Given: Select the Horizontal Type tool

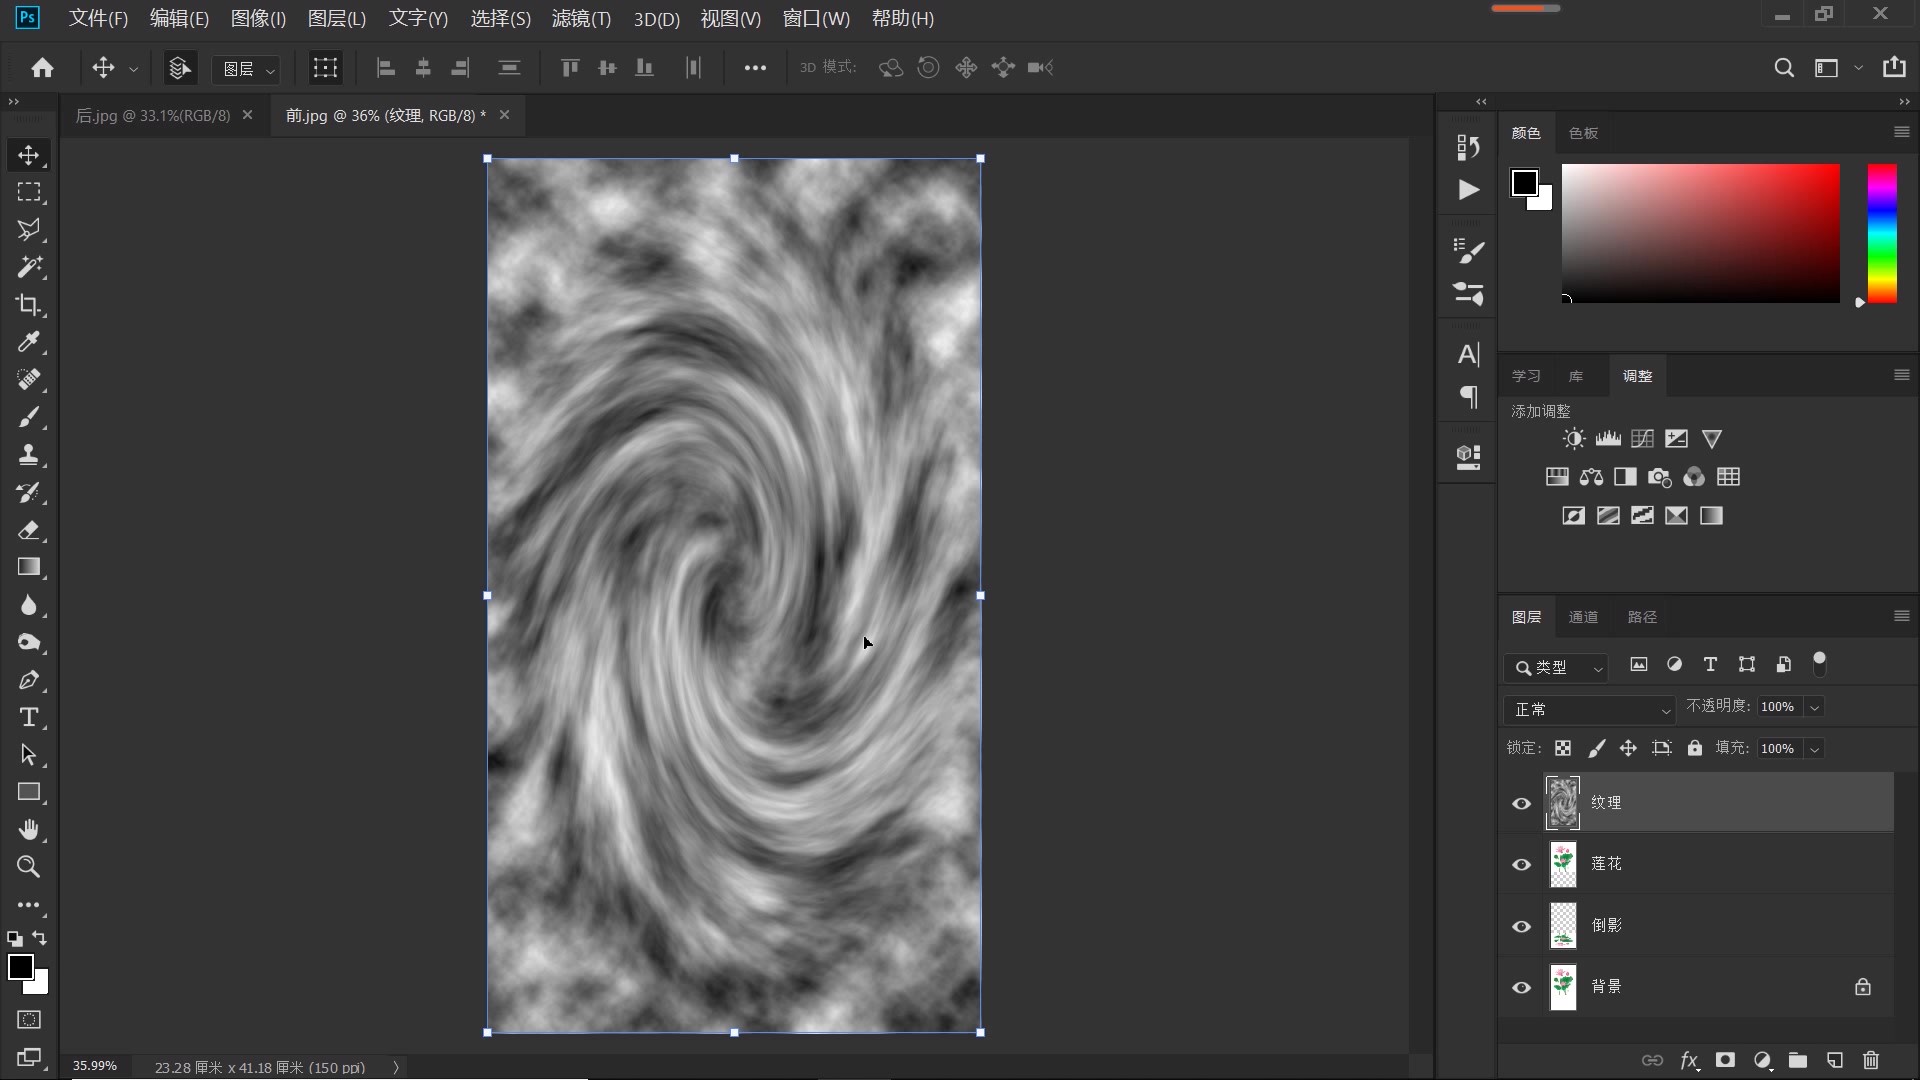Looking at the screenshot, I should (x=28, y=717).
